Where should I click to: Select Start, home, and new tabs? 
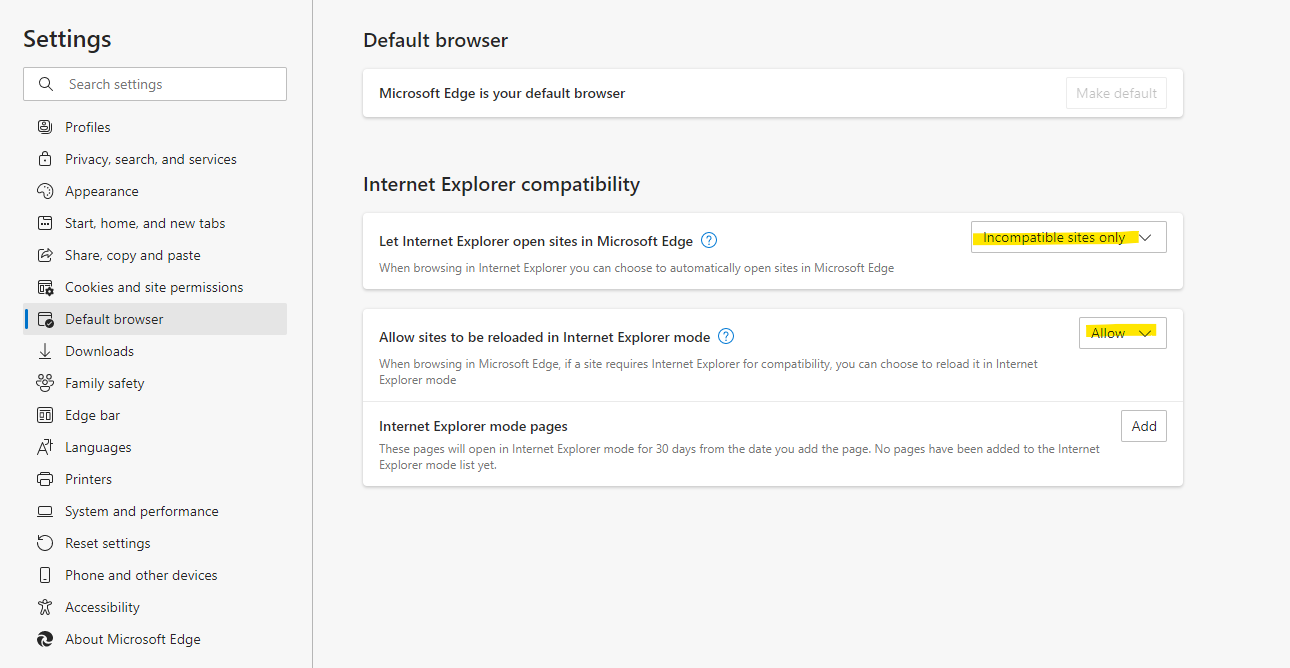point(155,223)
